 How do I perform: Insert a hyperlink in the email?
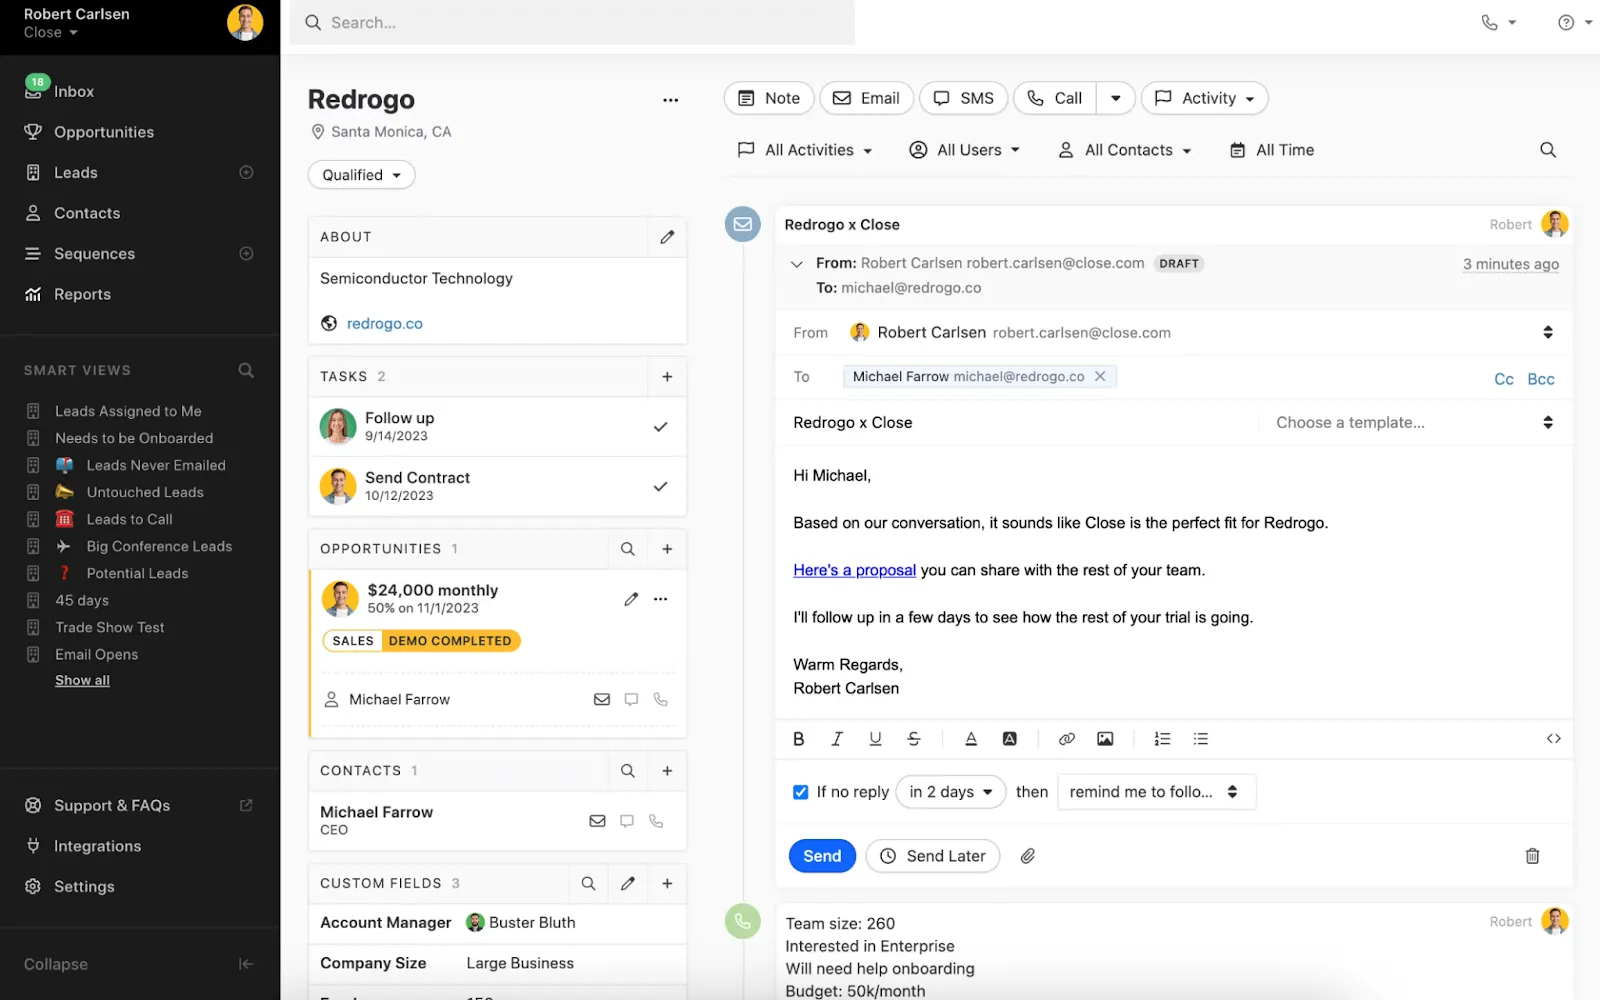1066,739
